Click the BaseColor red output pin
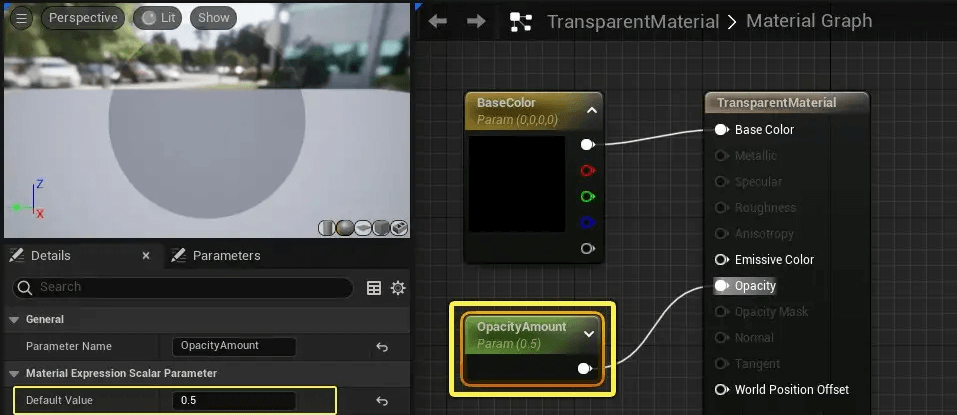The width and height of the screenshot is (957, 415). click(587, 171)
